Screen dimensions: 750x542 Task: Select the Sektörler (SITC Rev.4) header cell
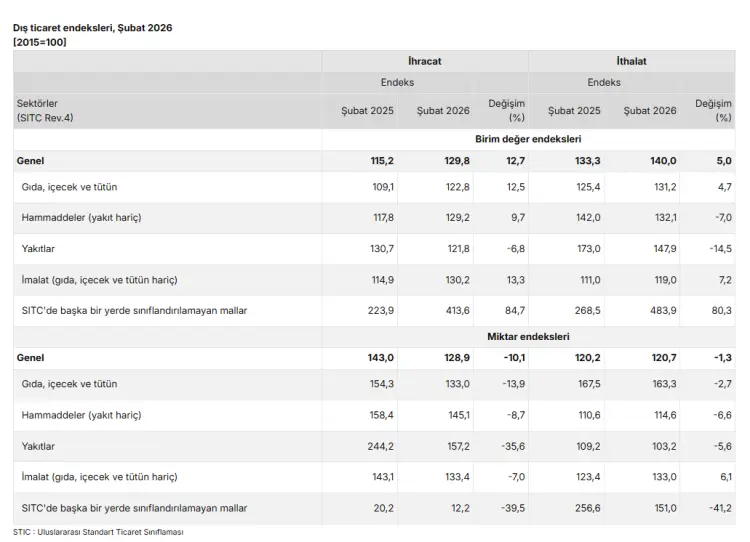[45, 110]
